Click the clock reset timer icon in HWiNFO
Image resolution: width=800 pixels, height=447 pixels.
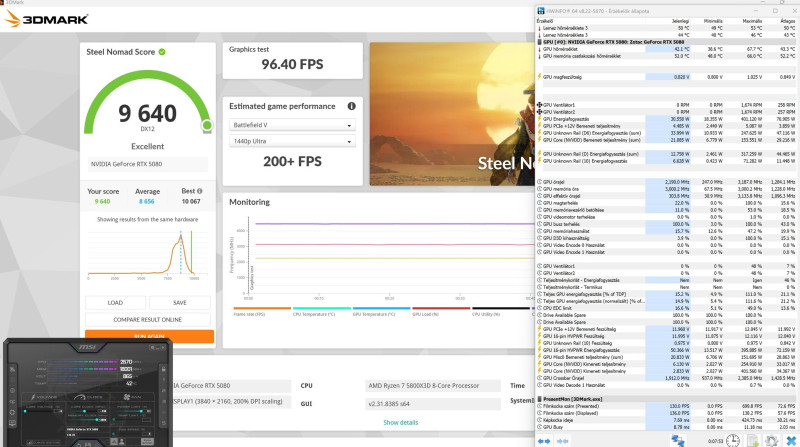pos(733,440)
